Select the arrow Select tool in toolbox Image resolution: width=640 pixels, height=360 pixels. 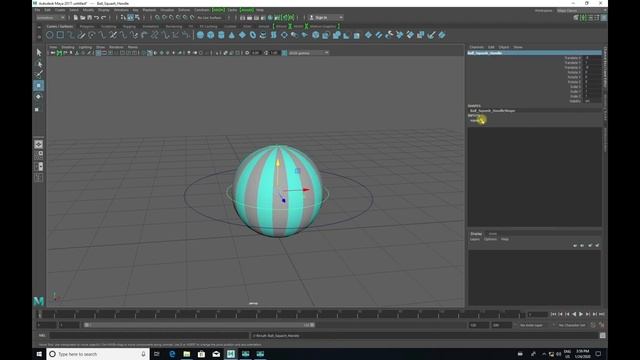click(x=39, y=52)
